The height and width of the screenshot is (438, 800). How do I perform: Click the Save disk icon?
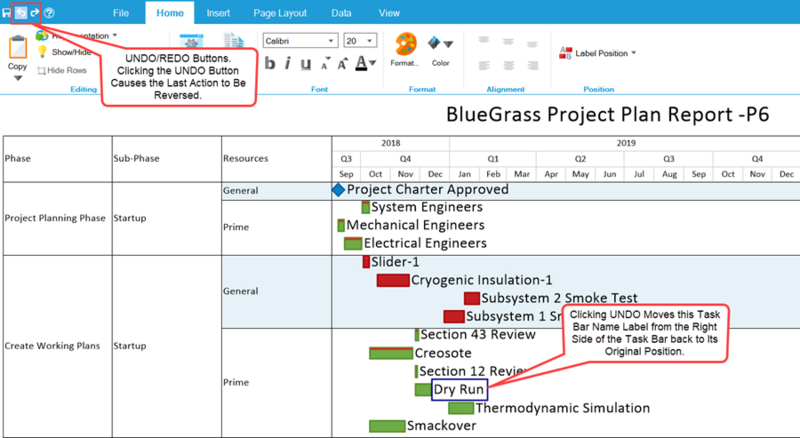tap(6, 13)
